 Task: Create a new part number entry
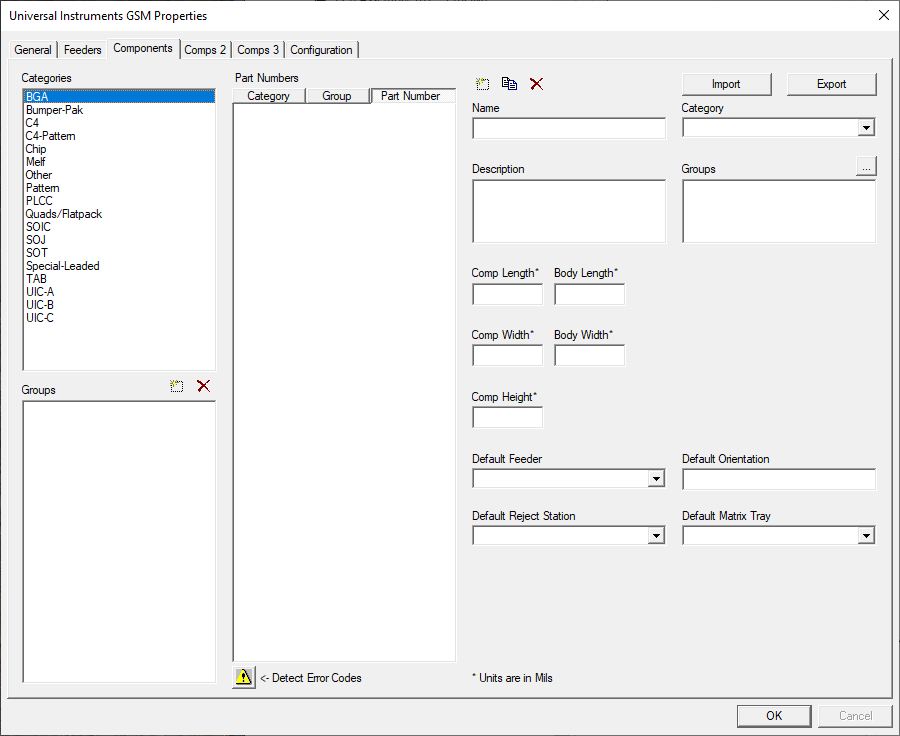click(x=483, y=84)
